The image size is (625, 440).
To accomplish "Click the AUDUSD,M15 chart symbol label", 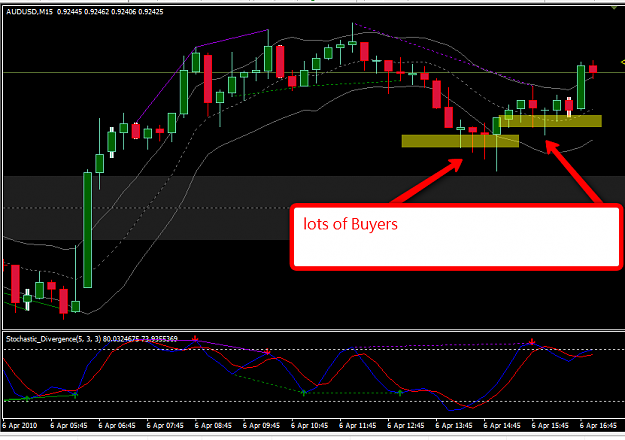I will [x=29, y=12].
